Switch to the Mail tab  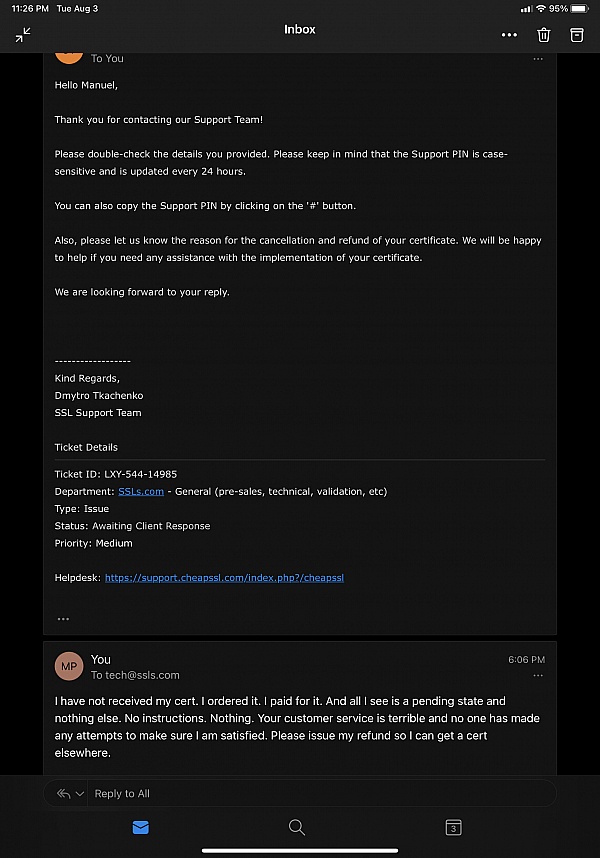141,827
